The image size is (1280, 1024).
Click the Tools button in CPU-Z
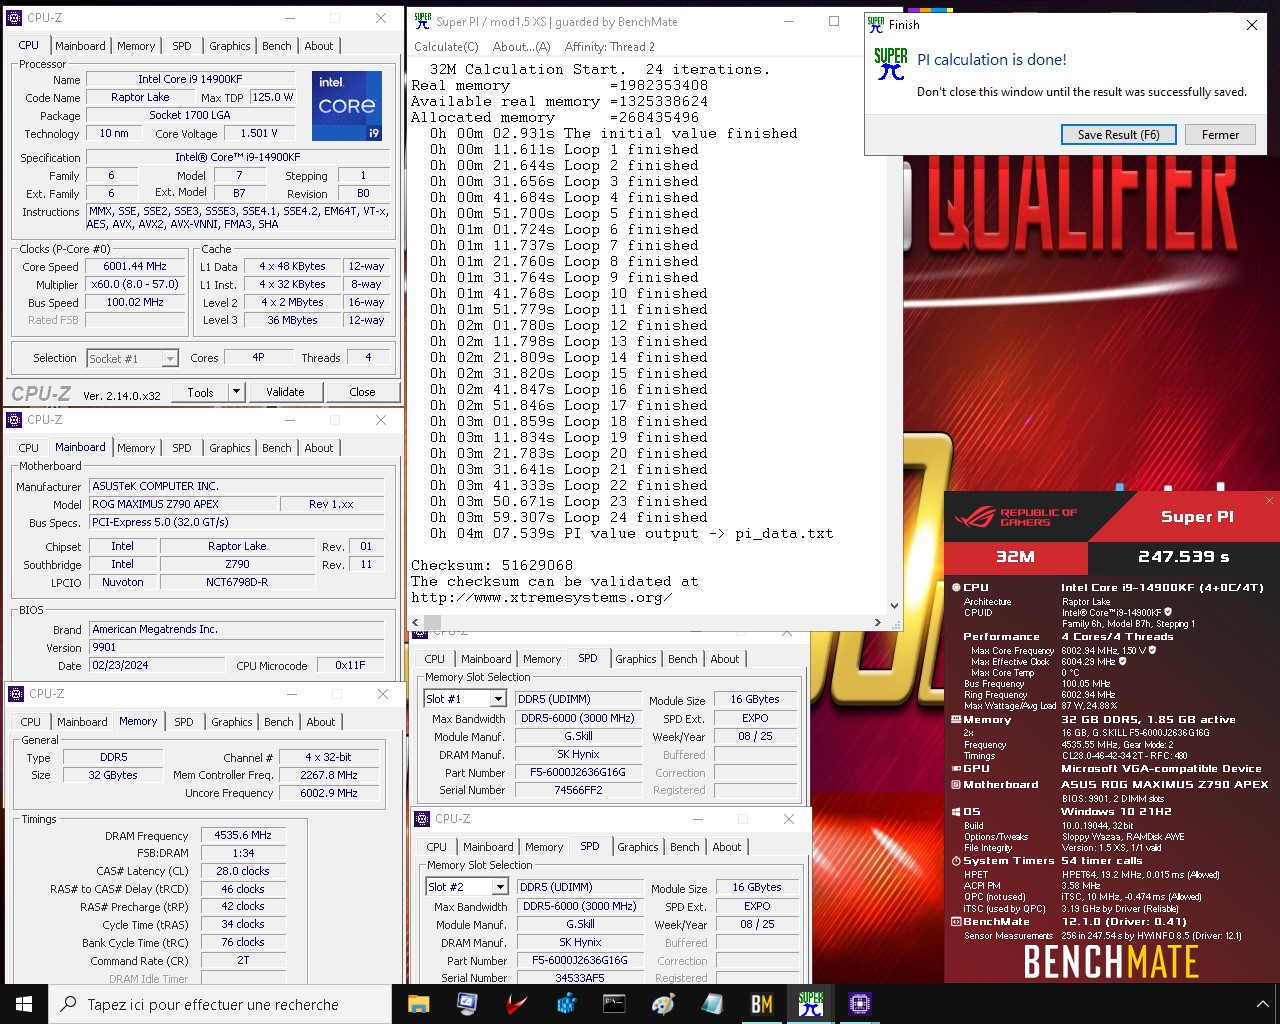click(x=201, y=392)
